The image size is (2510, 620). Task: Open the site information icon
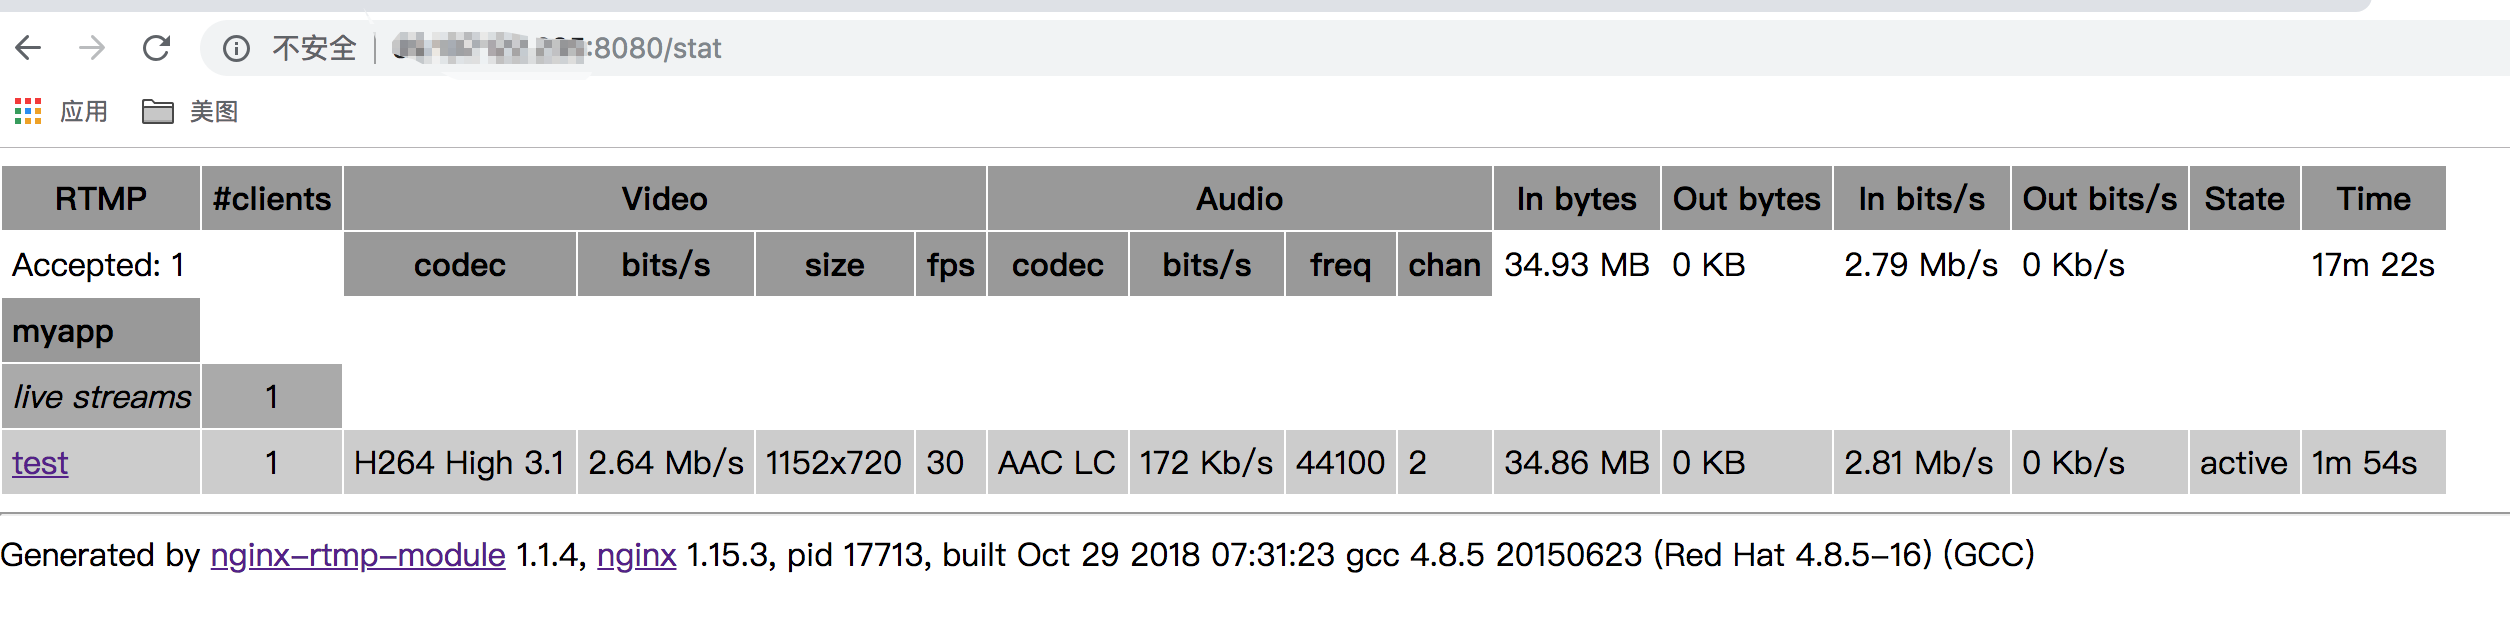[x=236, y=48]
